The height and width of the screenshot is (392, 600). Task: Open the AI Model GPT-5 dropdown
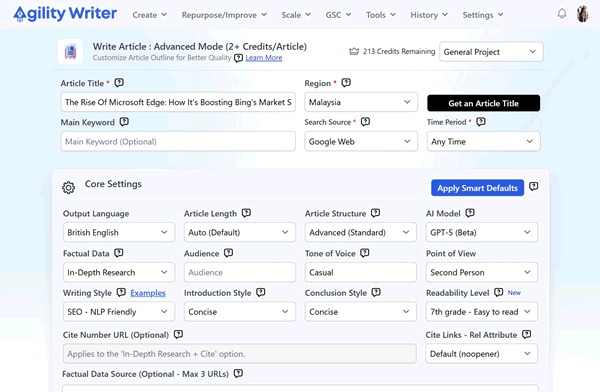pyautogui.click(x=482, y=232)
